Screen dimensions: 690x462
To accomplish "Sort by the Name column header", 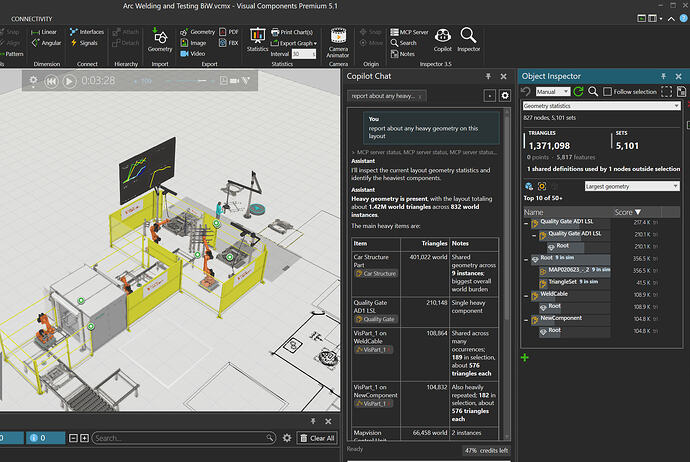I will [x=533, y=212].
